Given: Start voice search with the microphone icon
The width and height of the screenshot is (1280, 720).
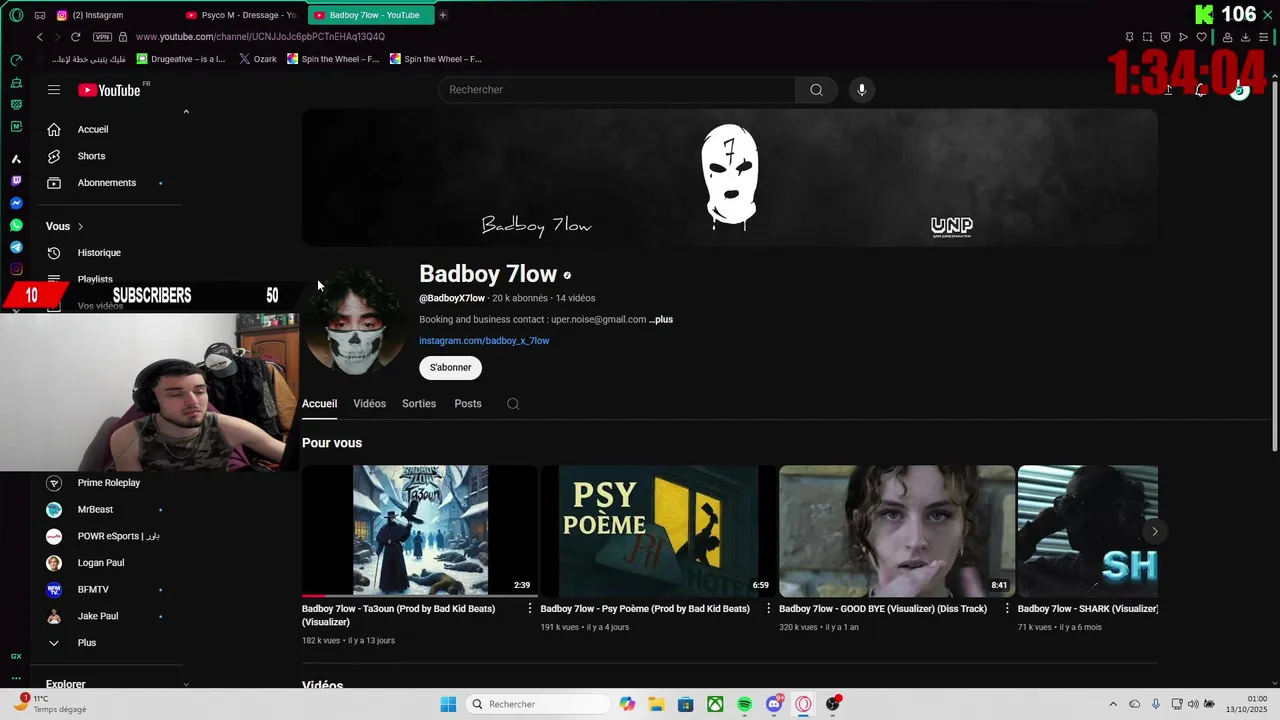Looking at the screenshot, I should (862, 90).
